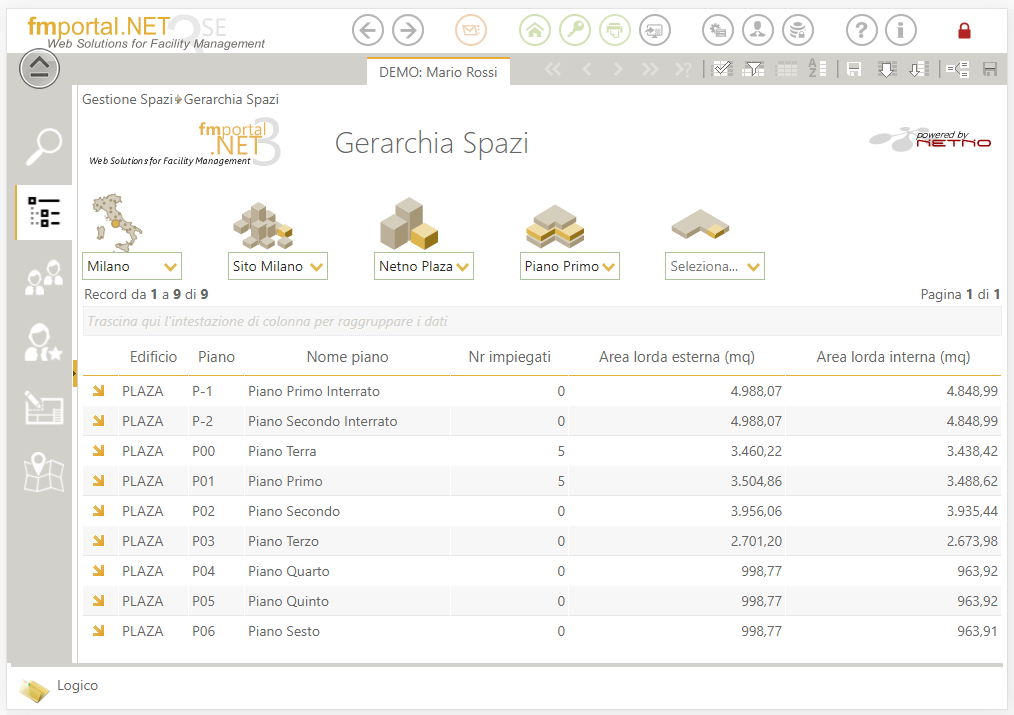Click the monitor screen icon in header
The height and width of the screenshot is (715, 1014).
coord(654,30)
